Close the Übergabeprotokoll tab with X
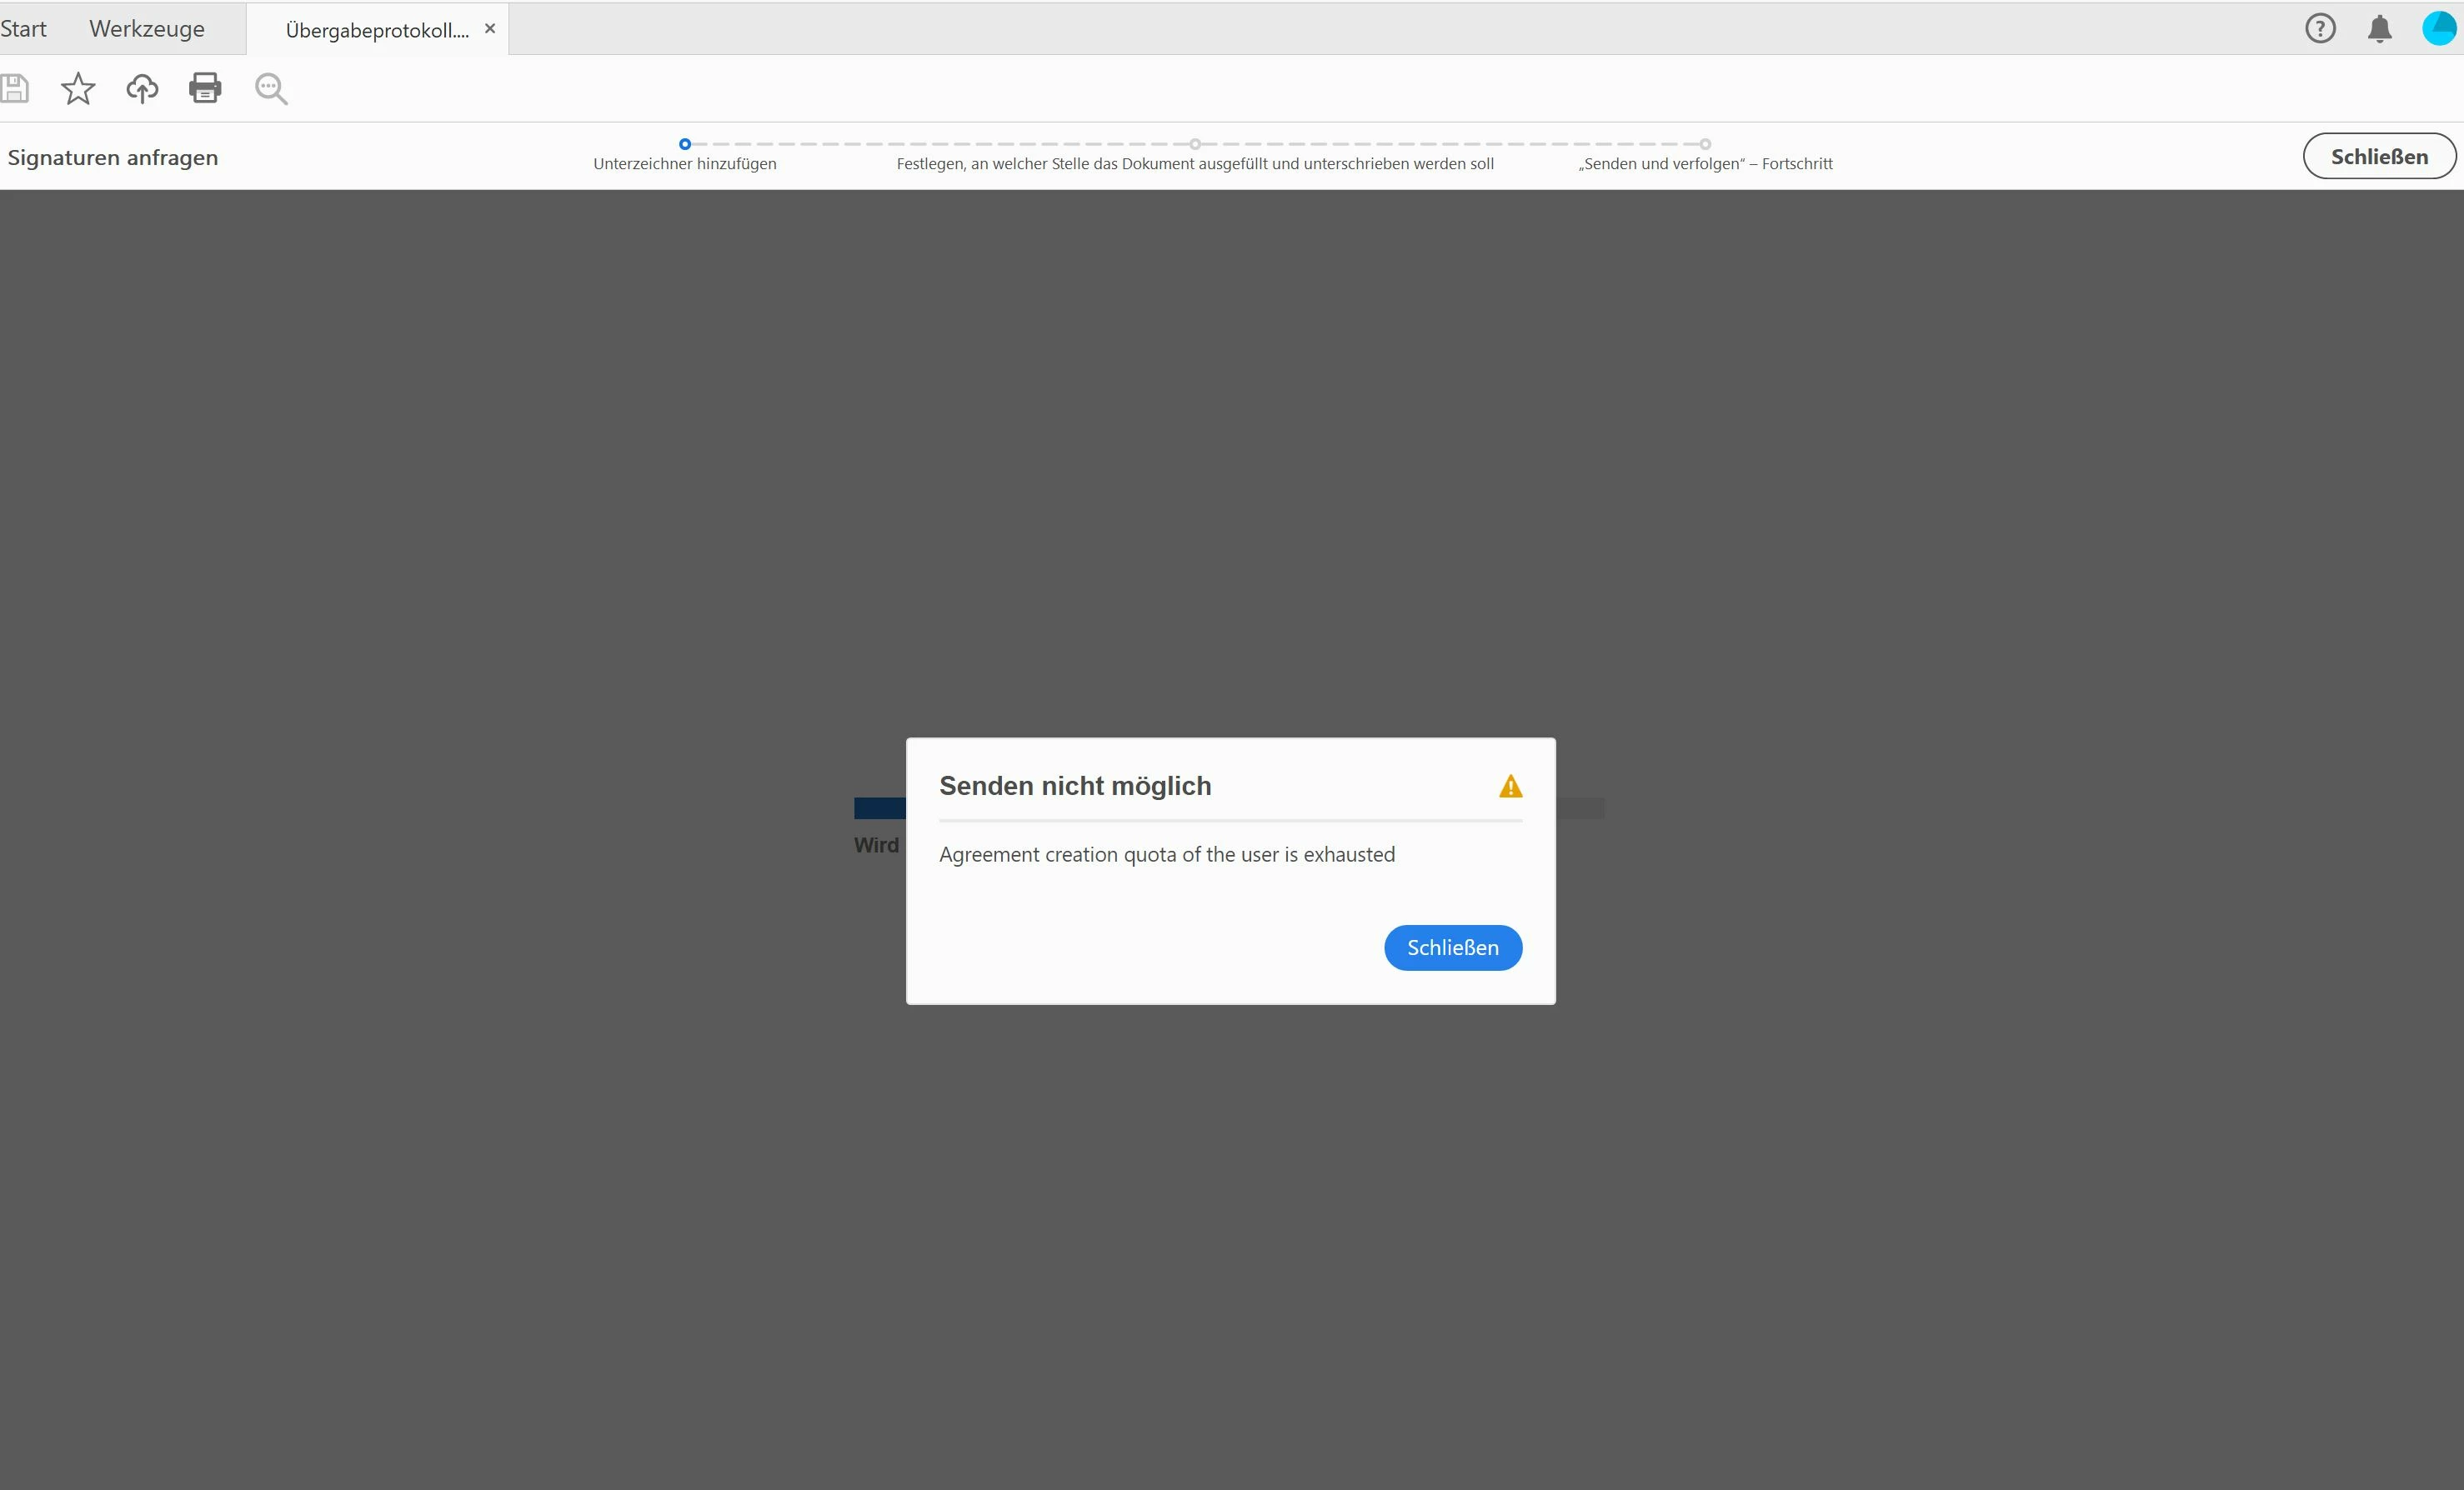Screen dimensions: 2464x1490 click(490, 29)
